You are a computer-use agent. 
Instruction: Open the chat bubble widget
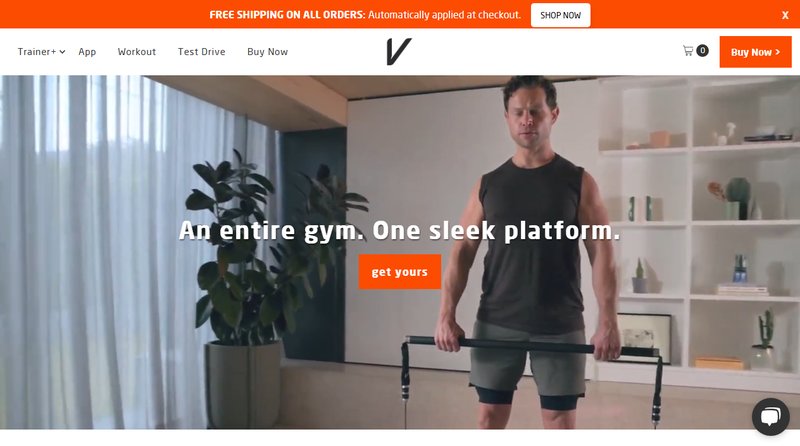tap(770, 416)
